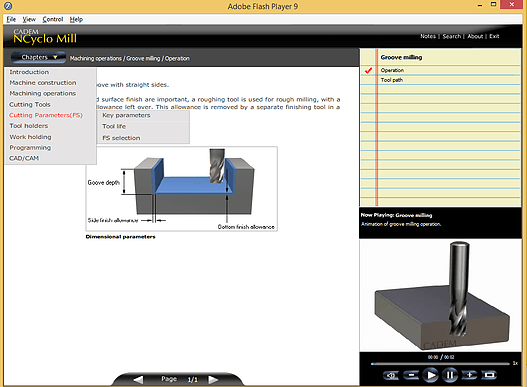Click the Dimensional parameters diagram image
This screenshot has width=527, height=387.
click(181, 189)
